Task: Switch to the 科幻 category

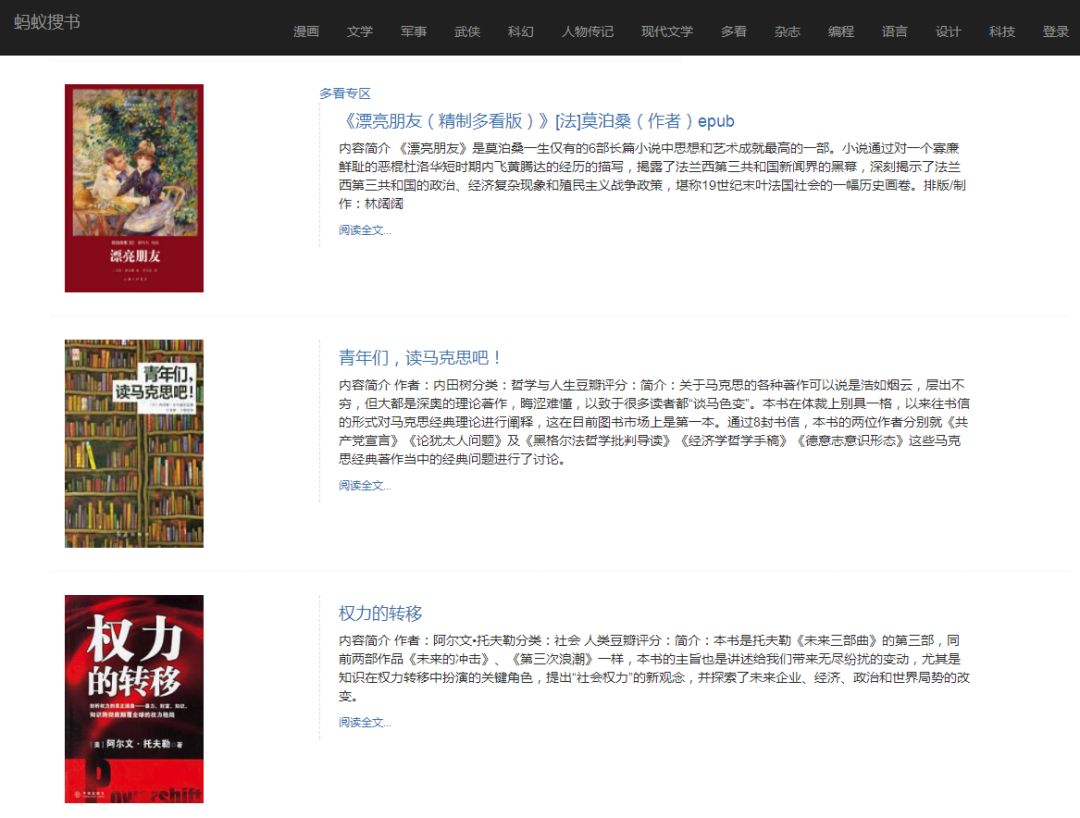Action: tap(521, 31)
